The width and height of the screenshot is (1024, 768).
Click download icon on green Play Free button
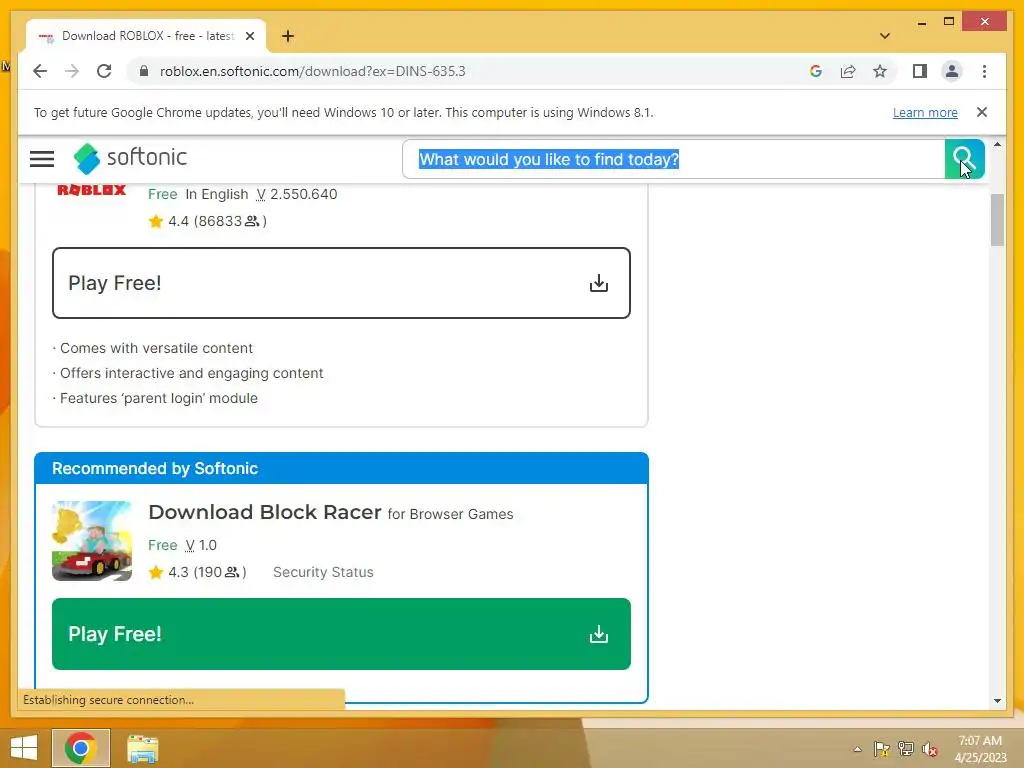click(599, 634)
